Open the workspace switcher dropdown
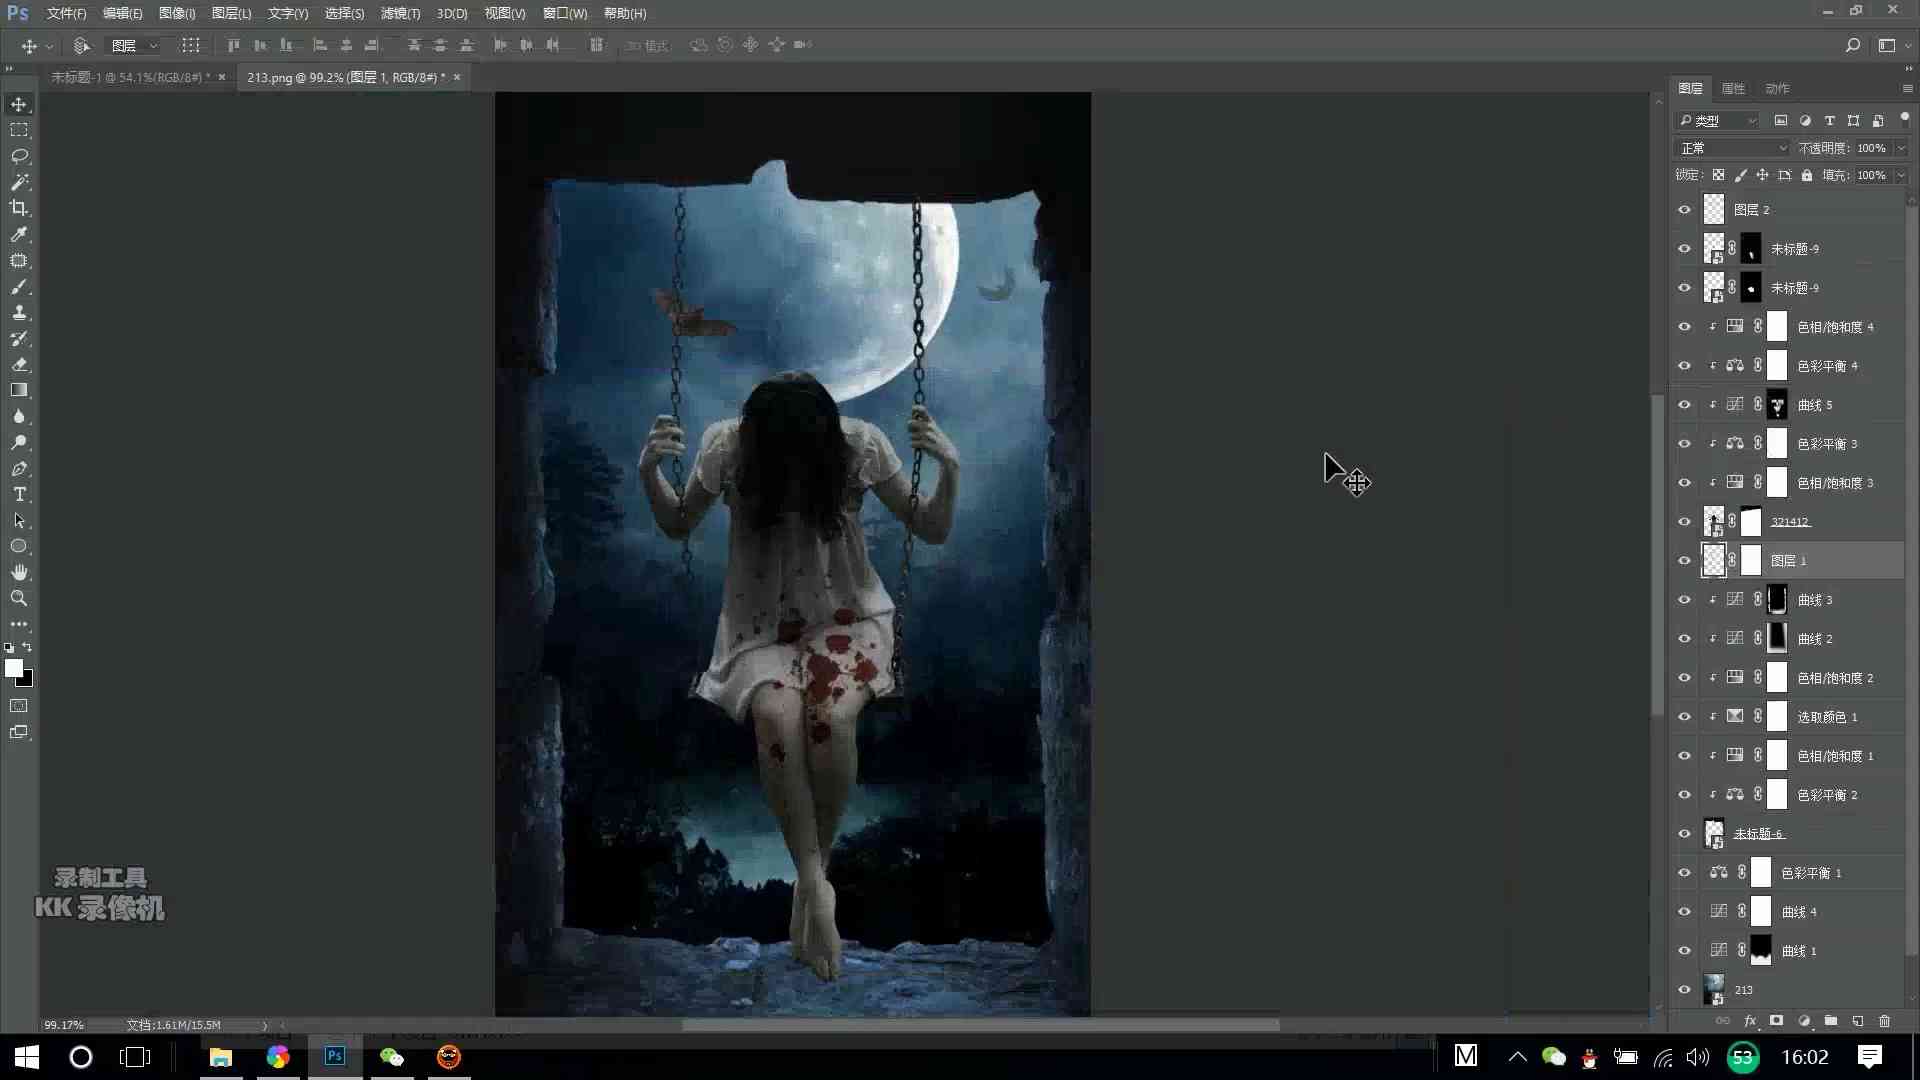This screenshot has width=1920, height=1080. [1893, 45]
